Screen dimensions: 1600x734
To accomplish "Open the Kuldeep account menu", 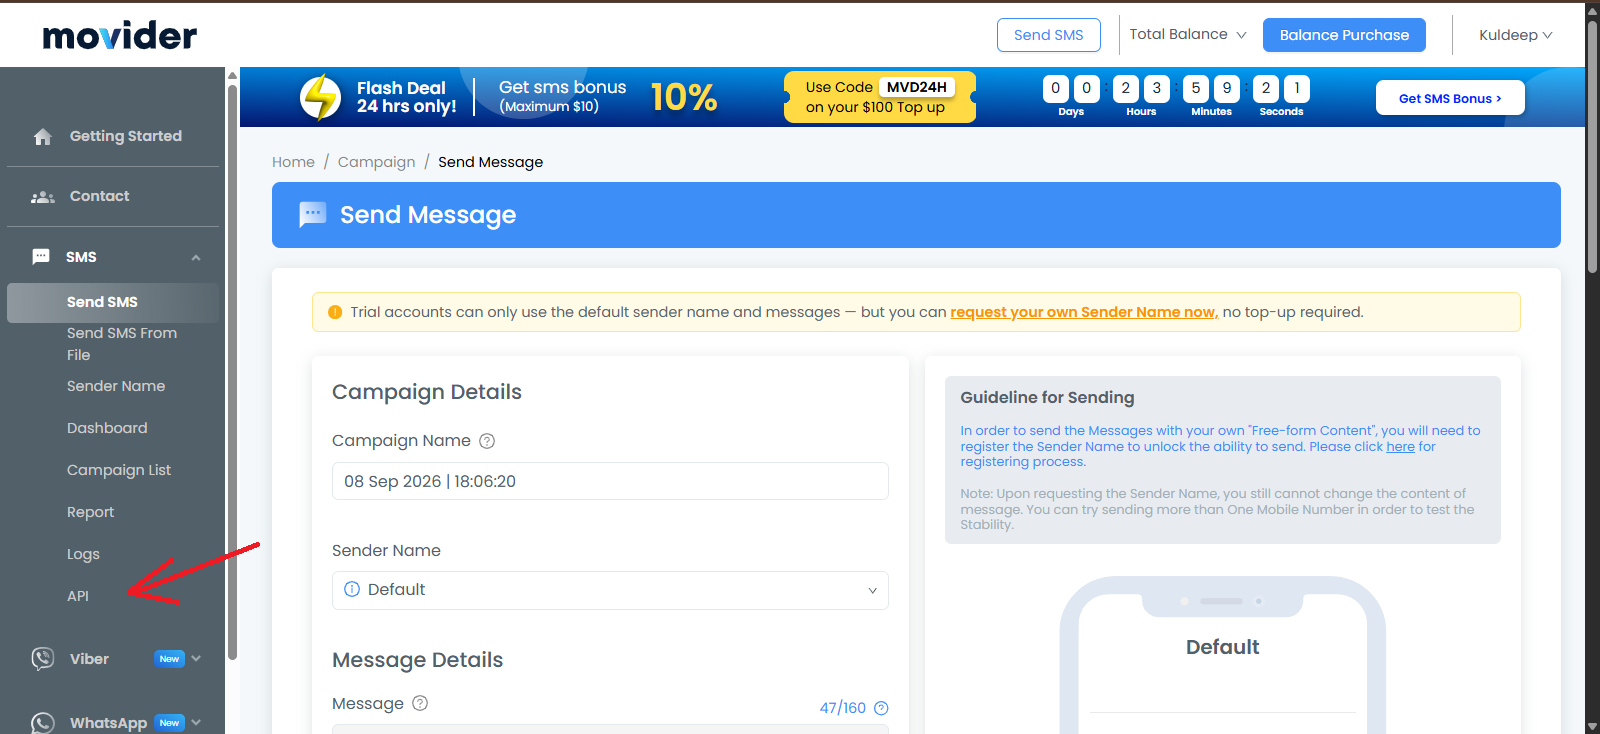I will 1516,35.
